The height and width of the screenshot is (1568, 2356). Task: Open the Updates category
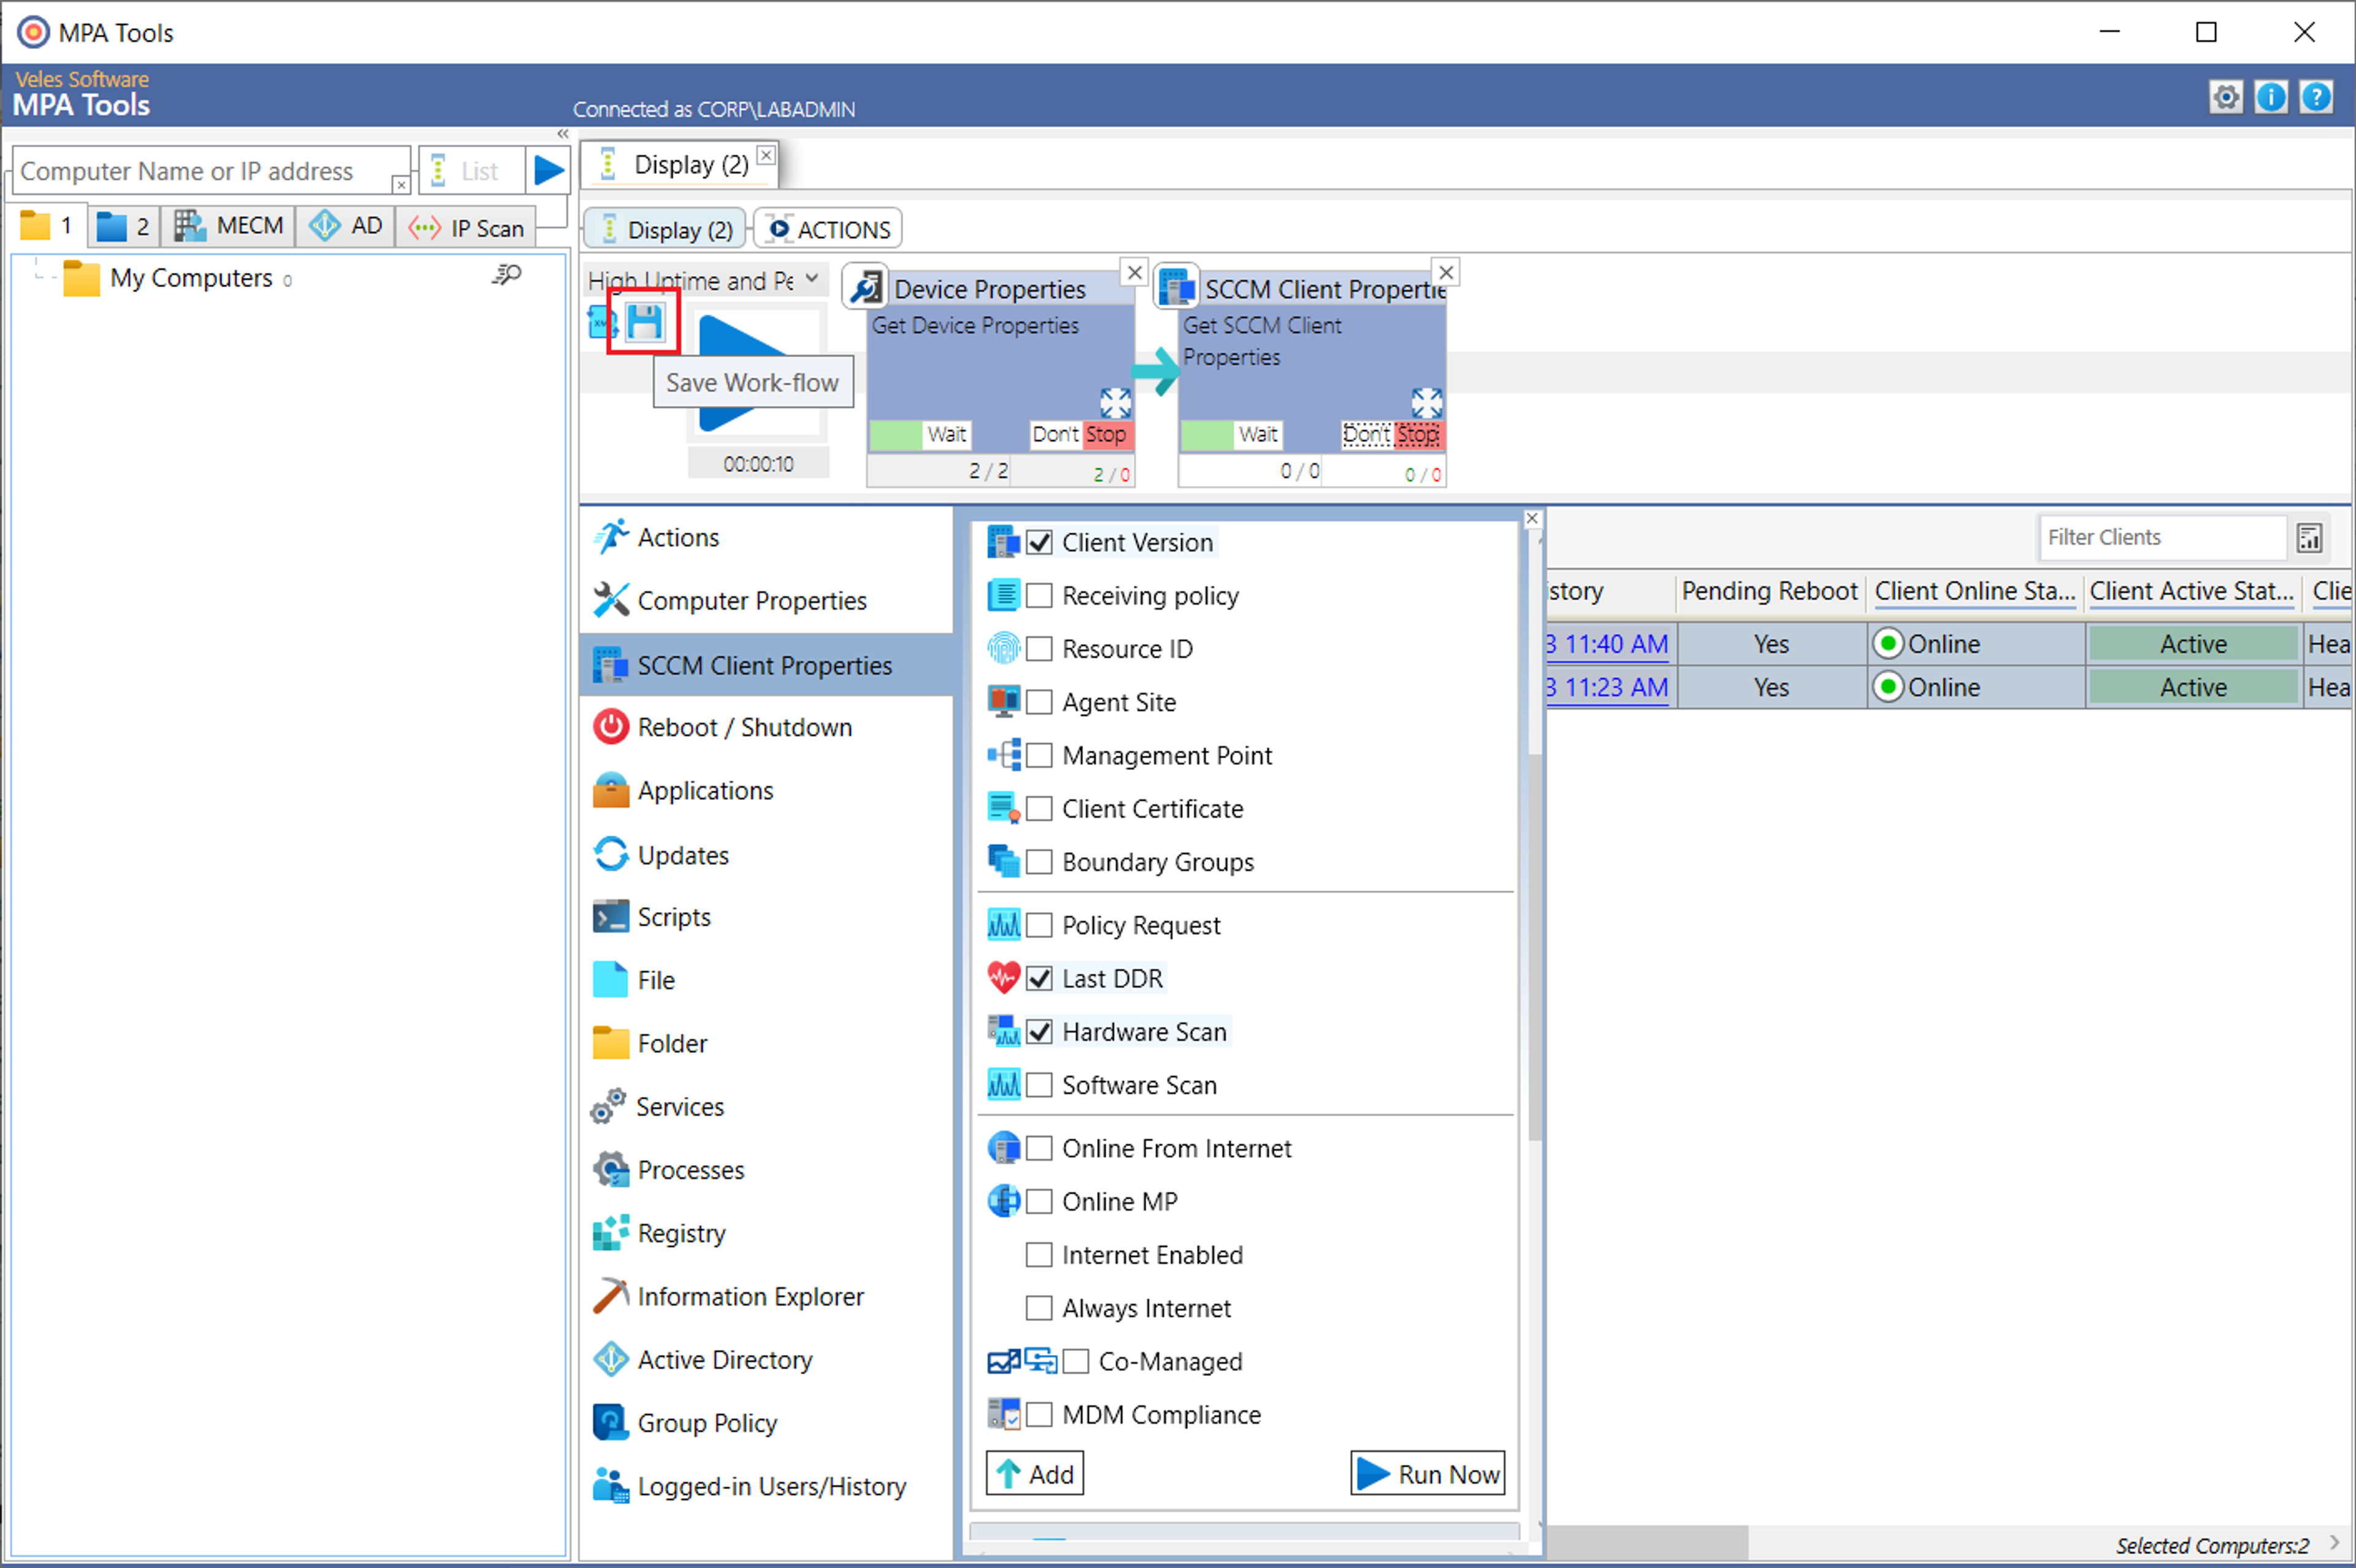[766, 855]
